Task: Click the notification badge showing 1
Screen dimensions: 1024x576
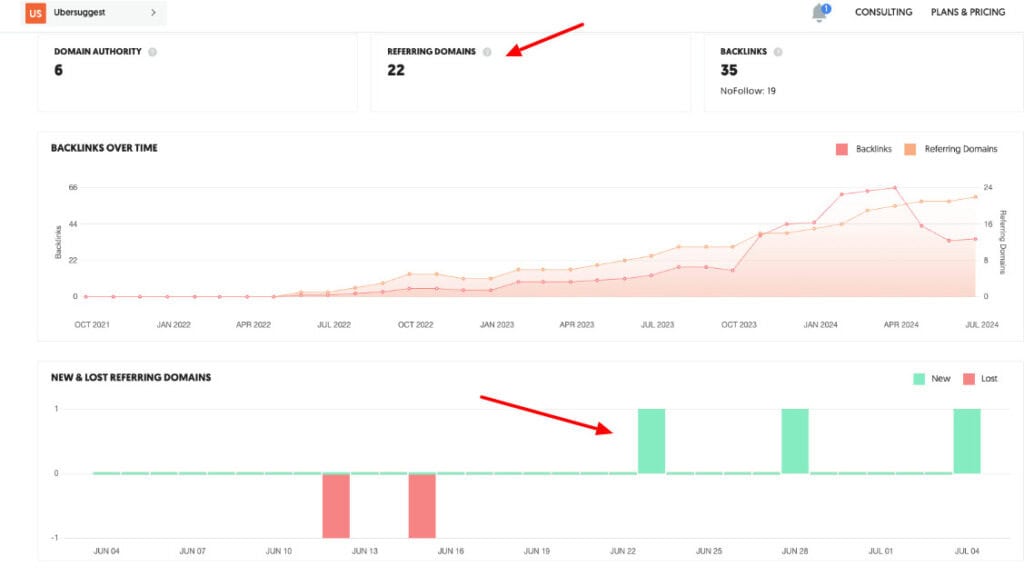Action: pos(826,6)
